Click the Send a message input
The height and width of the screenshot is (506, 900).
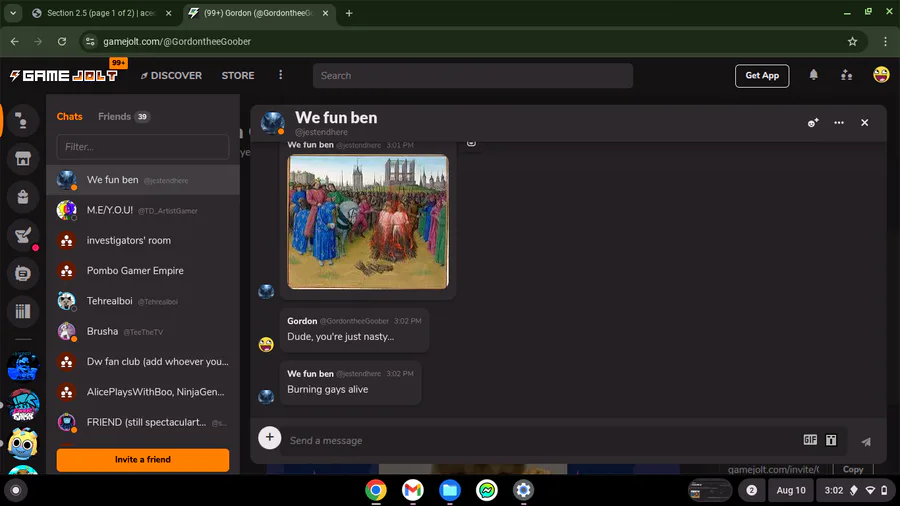point(540,441)
